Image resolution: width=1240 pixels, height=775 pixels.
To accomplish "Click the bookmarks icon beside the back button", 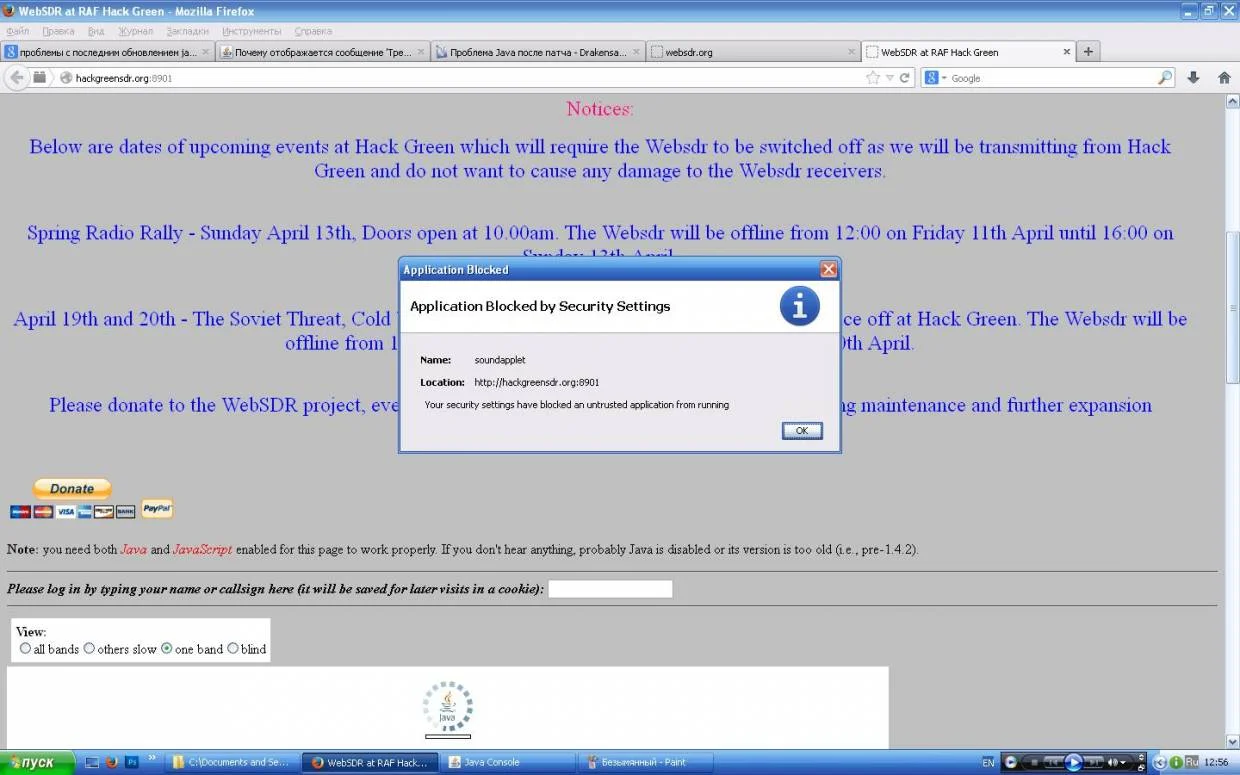I will (x=39, y=77).
